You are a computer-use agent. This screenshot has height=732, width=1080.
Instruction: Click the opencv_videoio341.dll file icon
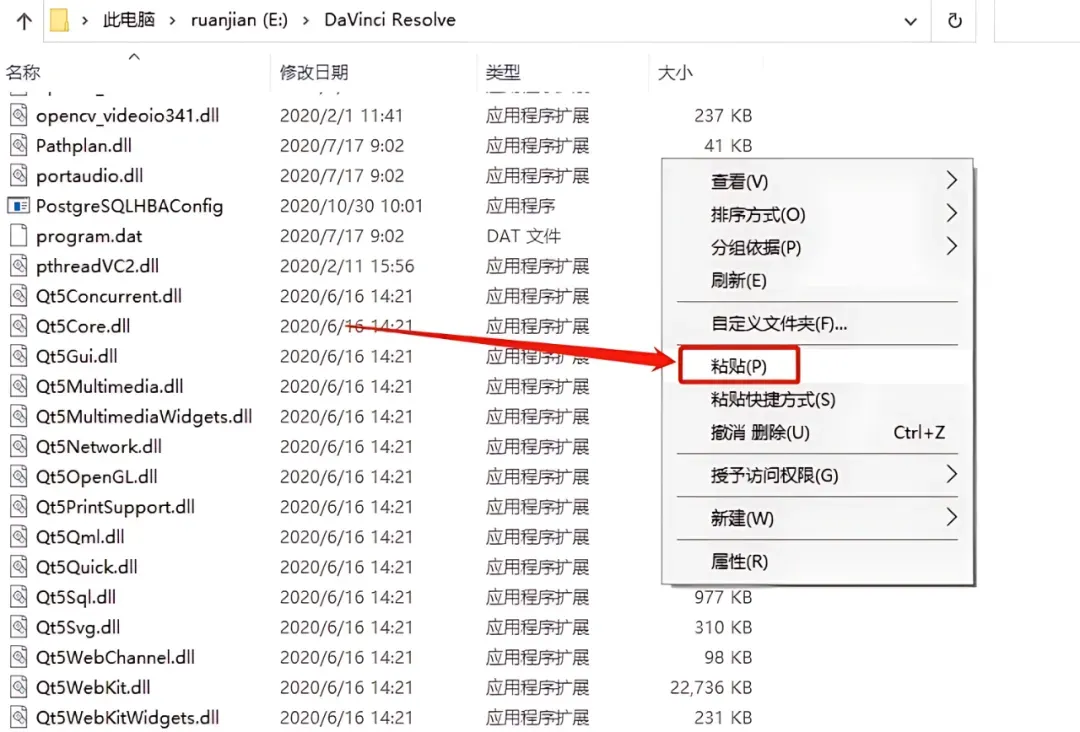pos(19,115)
